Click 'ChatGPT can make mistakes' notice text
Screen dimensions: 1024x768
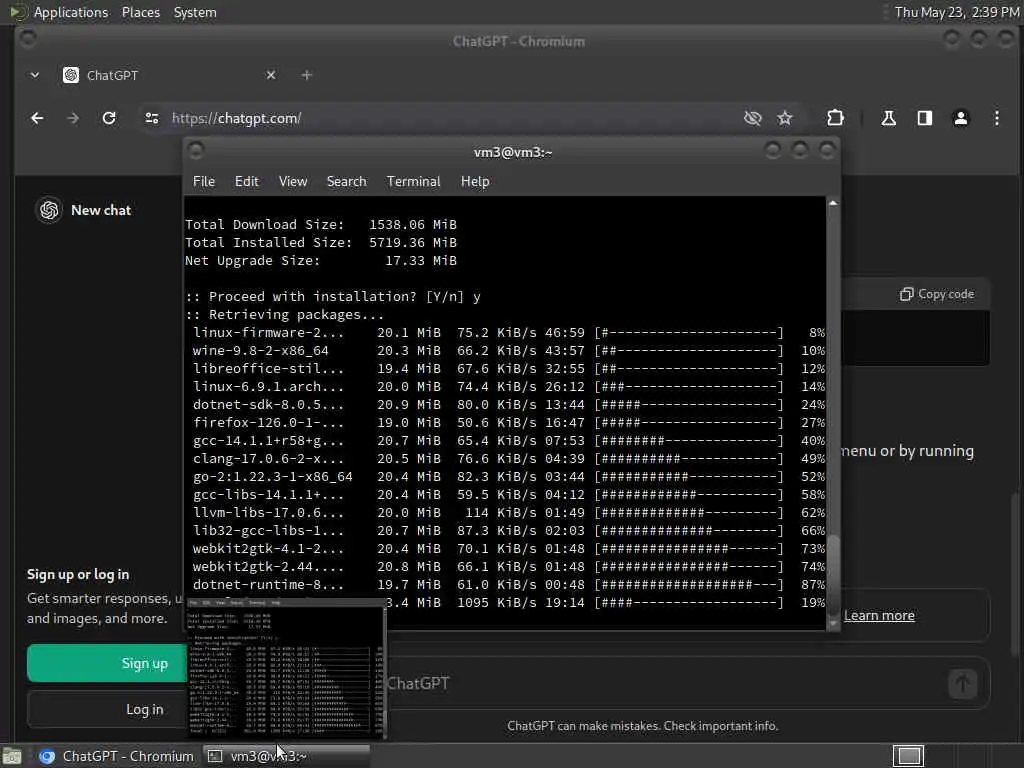point(643,726)
